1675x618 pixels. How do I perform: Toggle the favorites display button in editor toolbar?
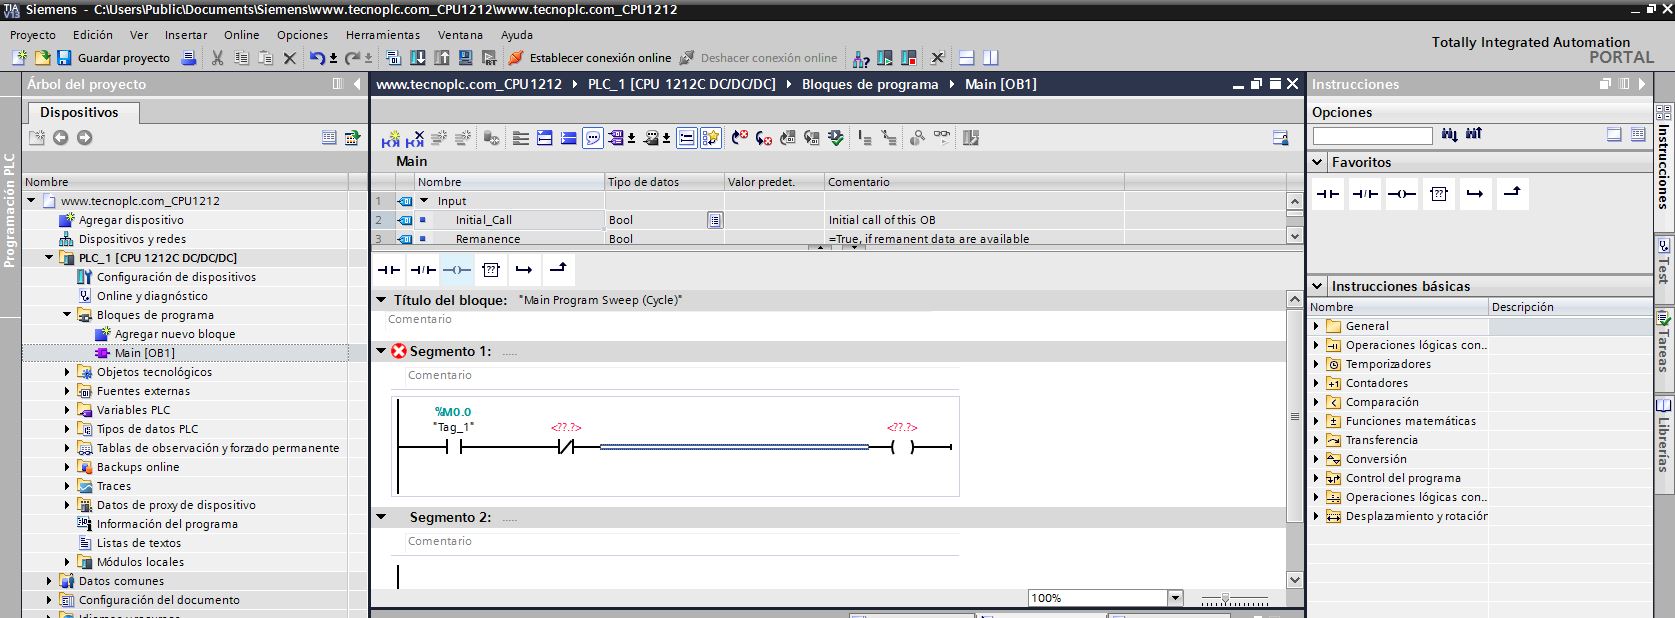click(711, 138)
